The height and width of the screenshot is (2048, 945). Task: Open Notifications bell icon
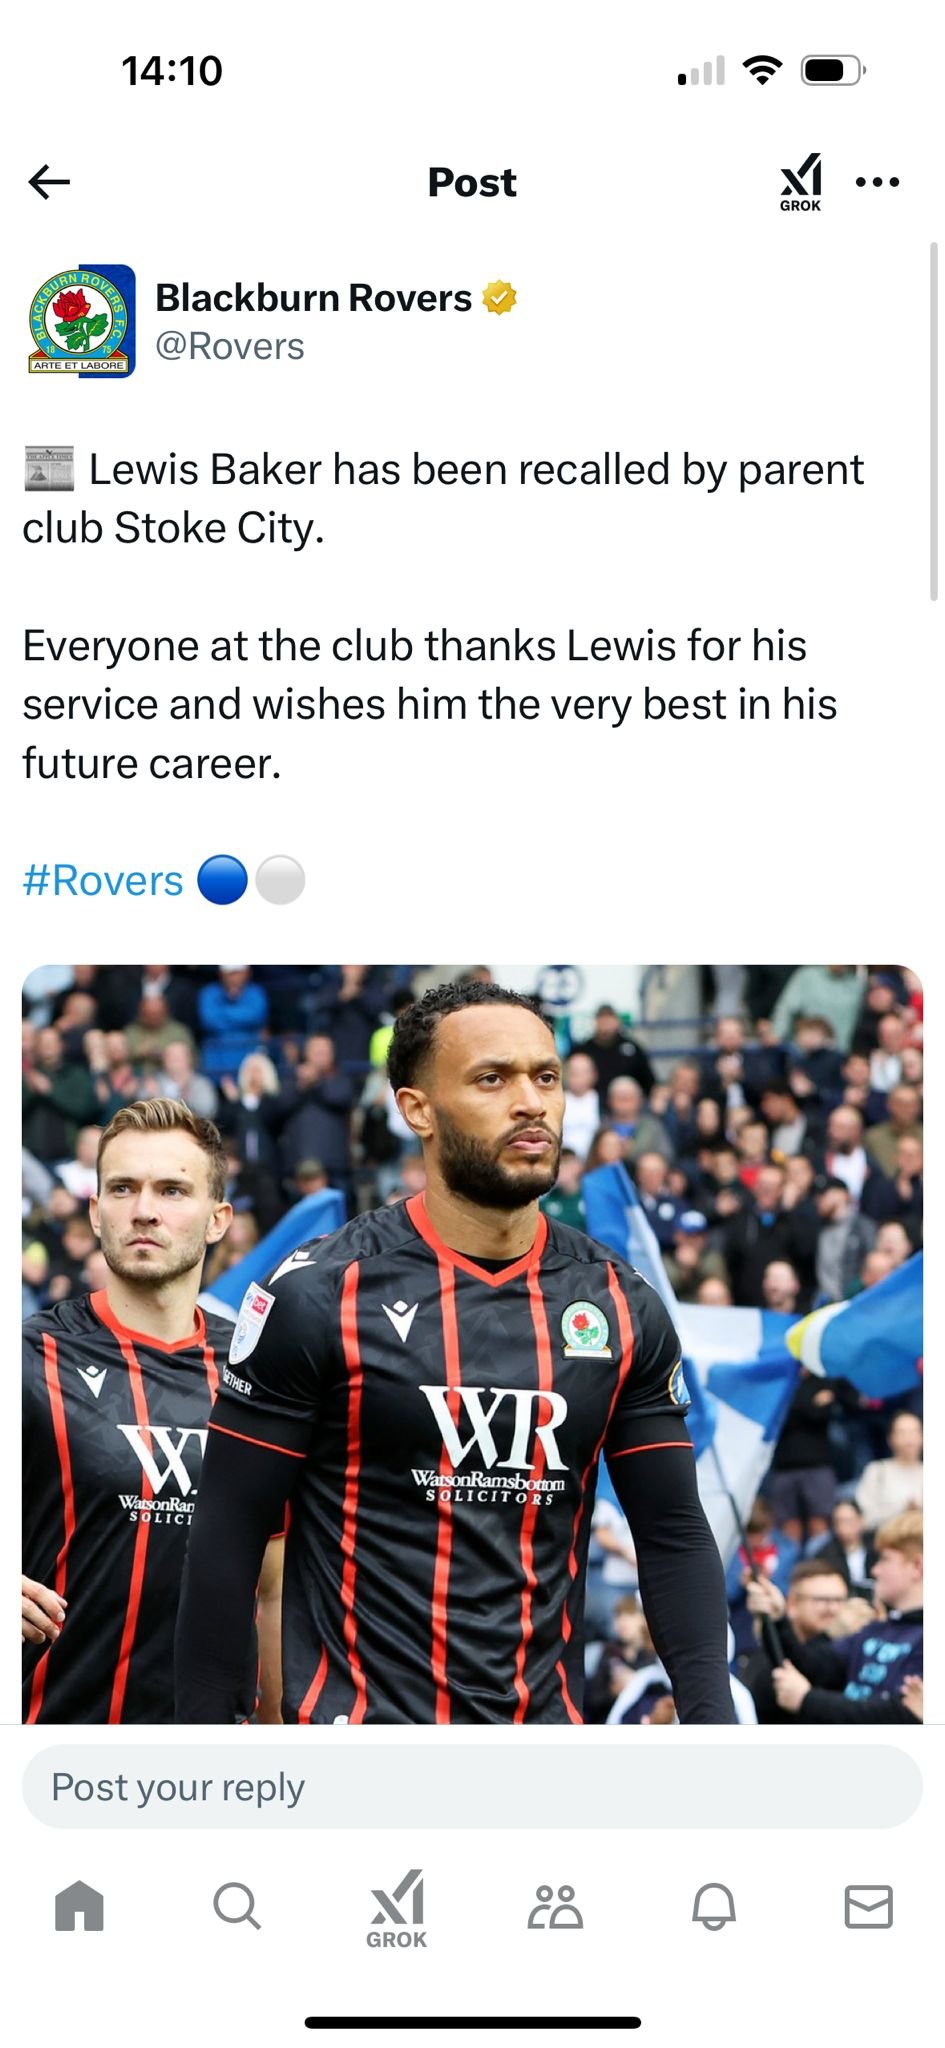(x=714, y=1906)
